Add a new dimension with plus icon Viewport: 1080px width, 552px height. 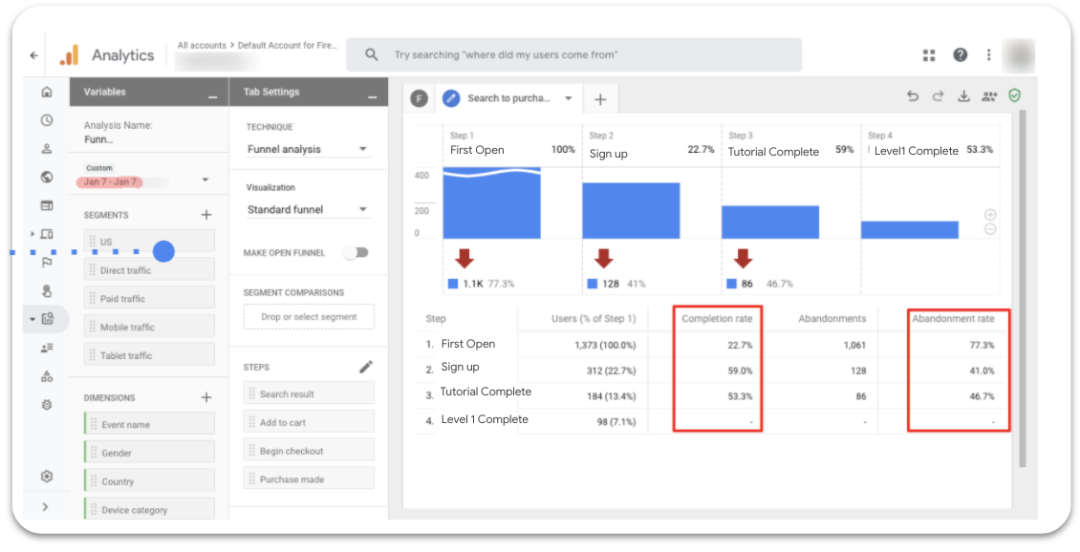(206, 398)
